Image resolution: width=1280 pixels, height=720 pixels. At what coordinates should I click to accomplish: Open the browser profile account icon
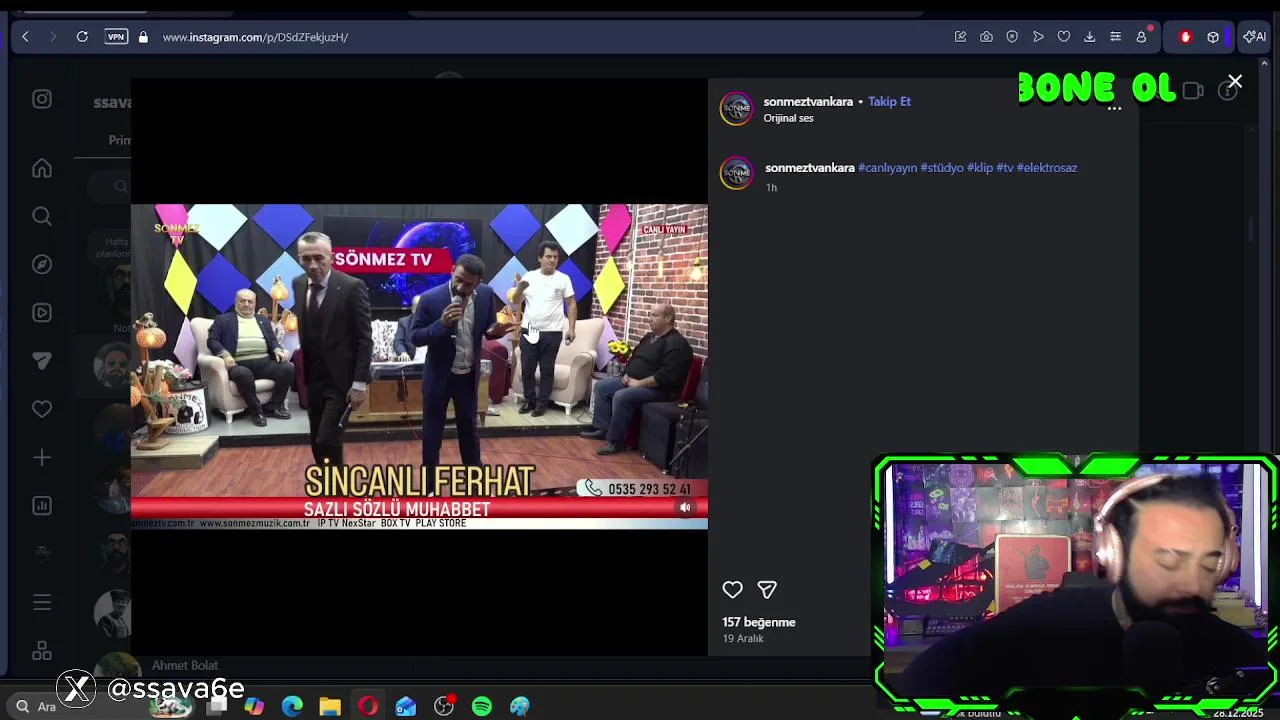click(1141, 37)
